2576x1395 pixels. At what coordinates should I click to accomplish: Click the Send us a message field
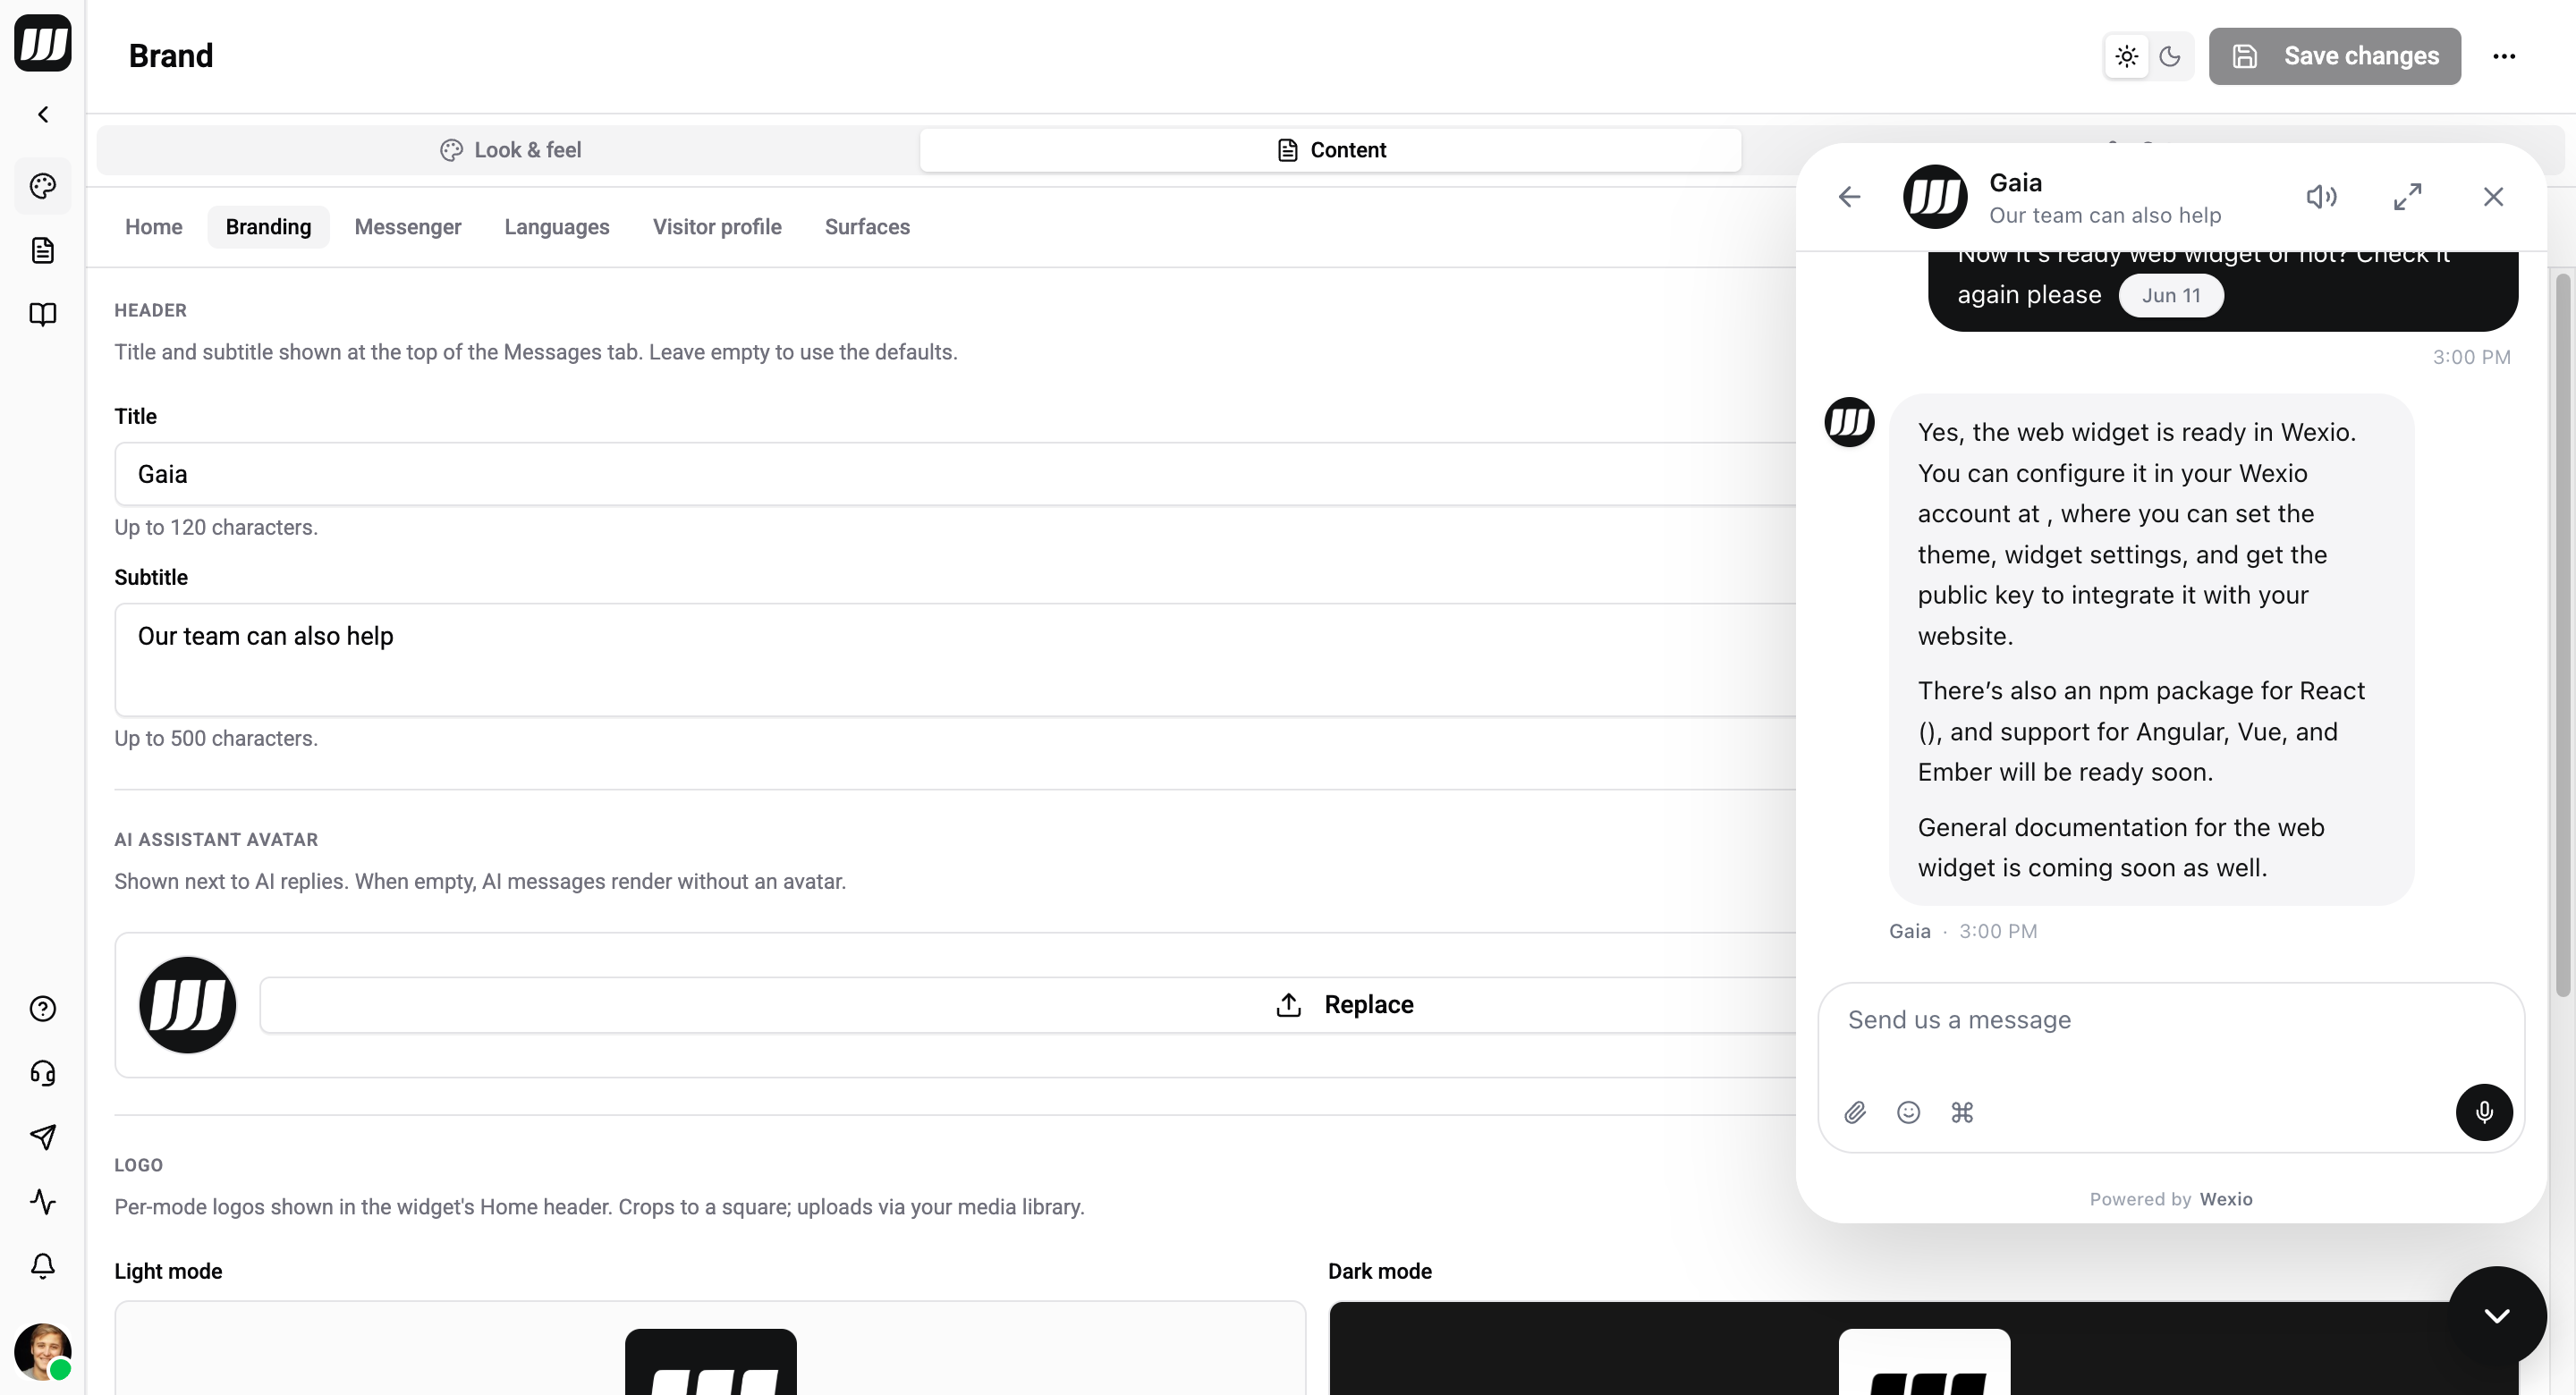pos(2170,1021)
